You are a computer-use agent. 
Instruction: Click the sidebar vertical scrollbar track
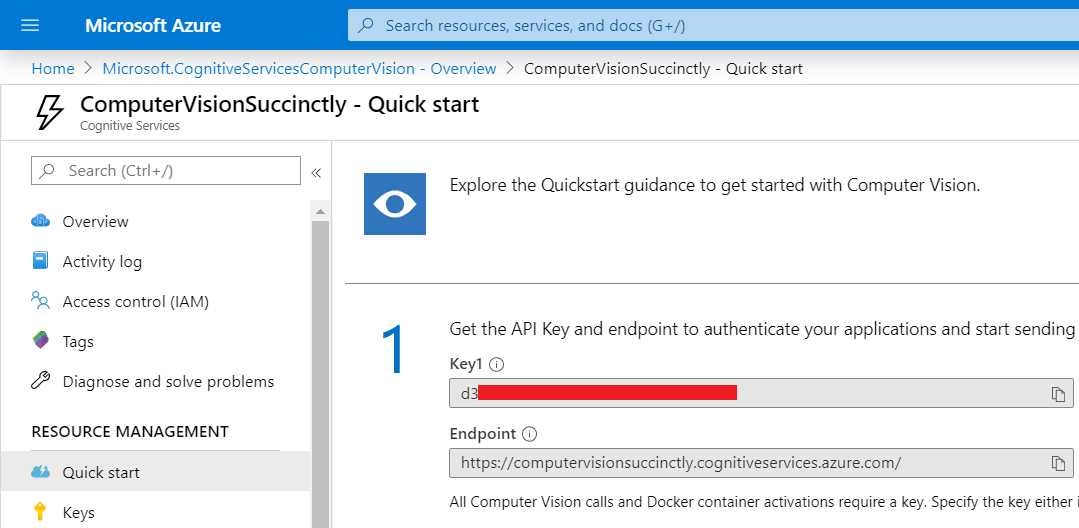(x=320, y=375)
